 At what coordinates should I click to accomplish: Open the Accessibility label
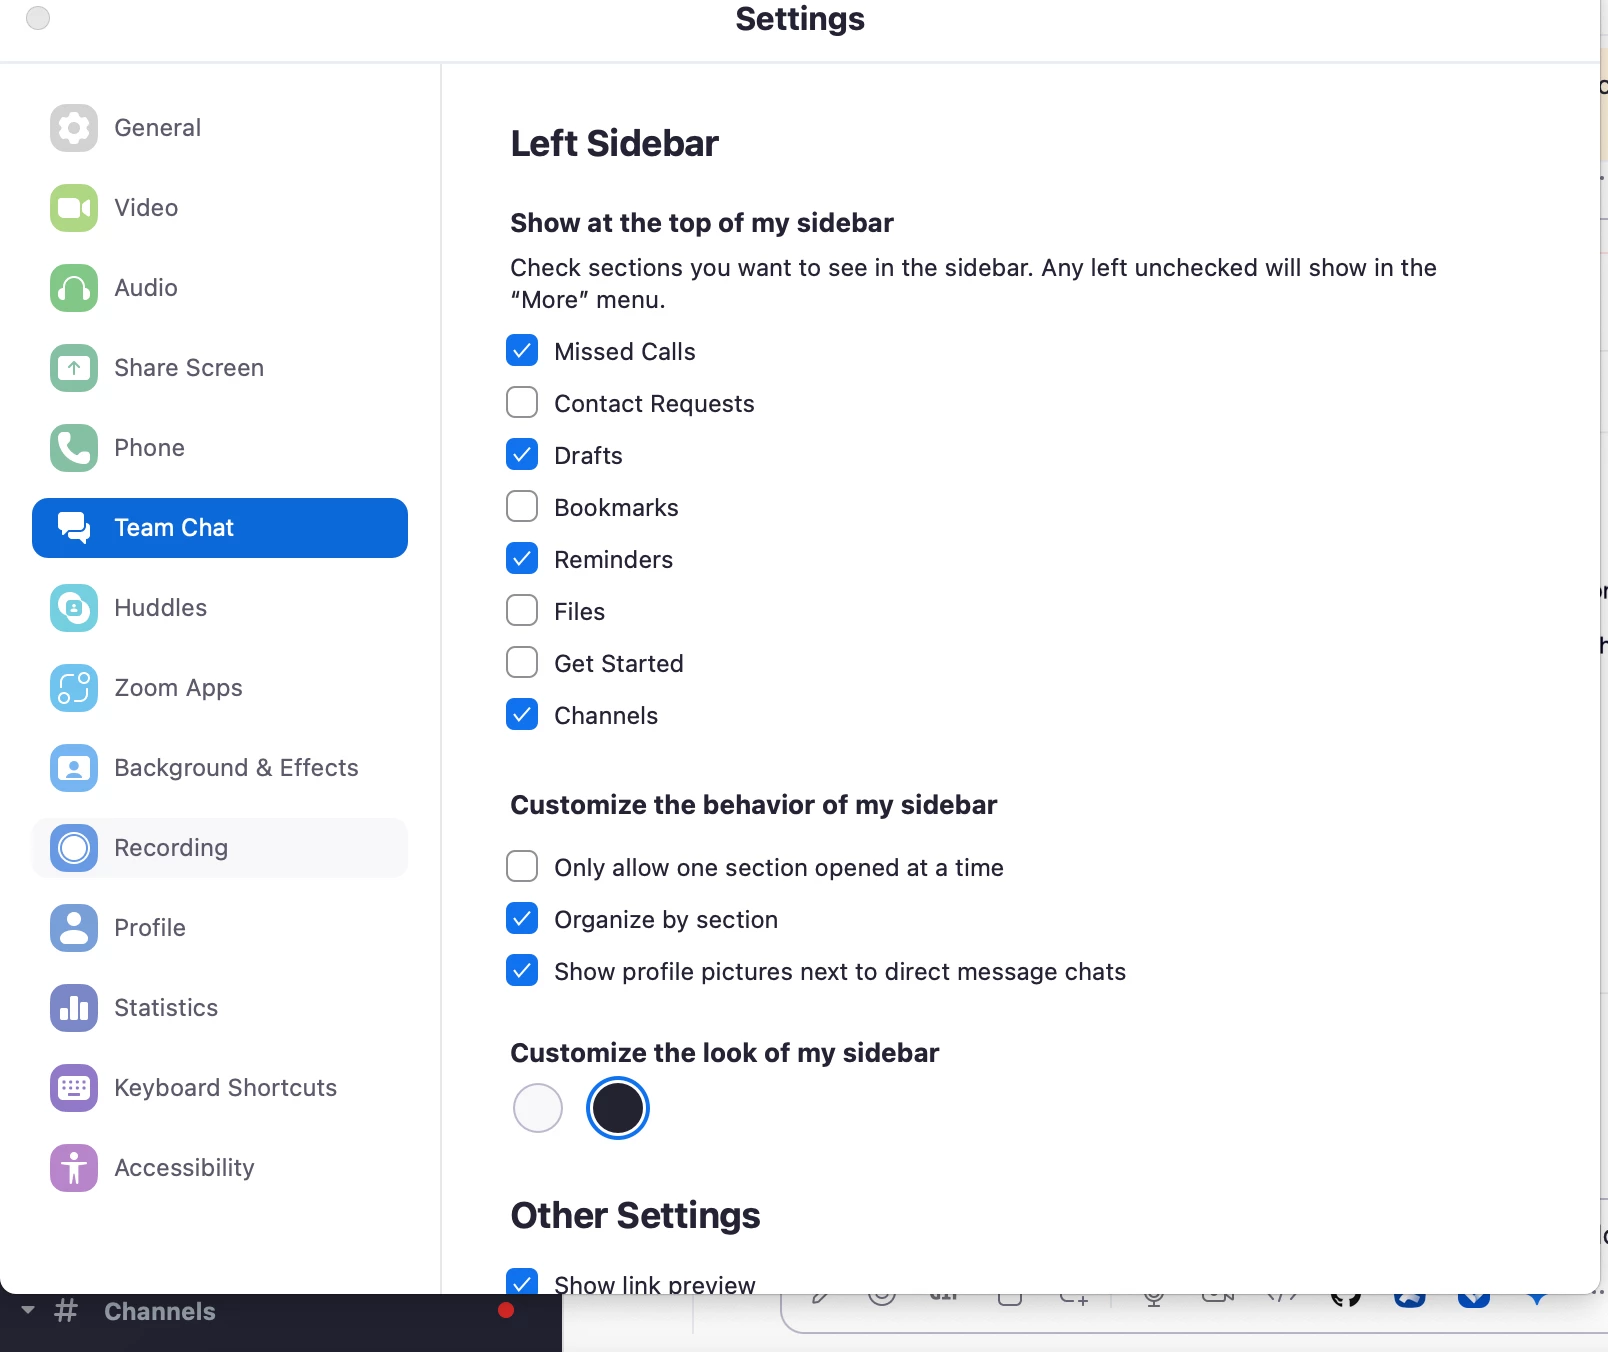click(x=184, y=1168)
